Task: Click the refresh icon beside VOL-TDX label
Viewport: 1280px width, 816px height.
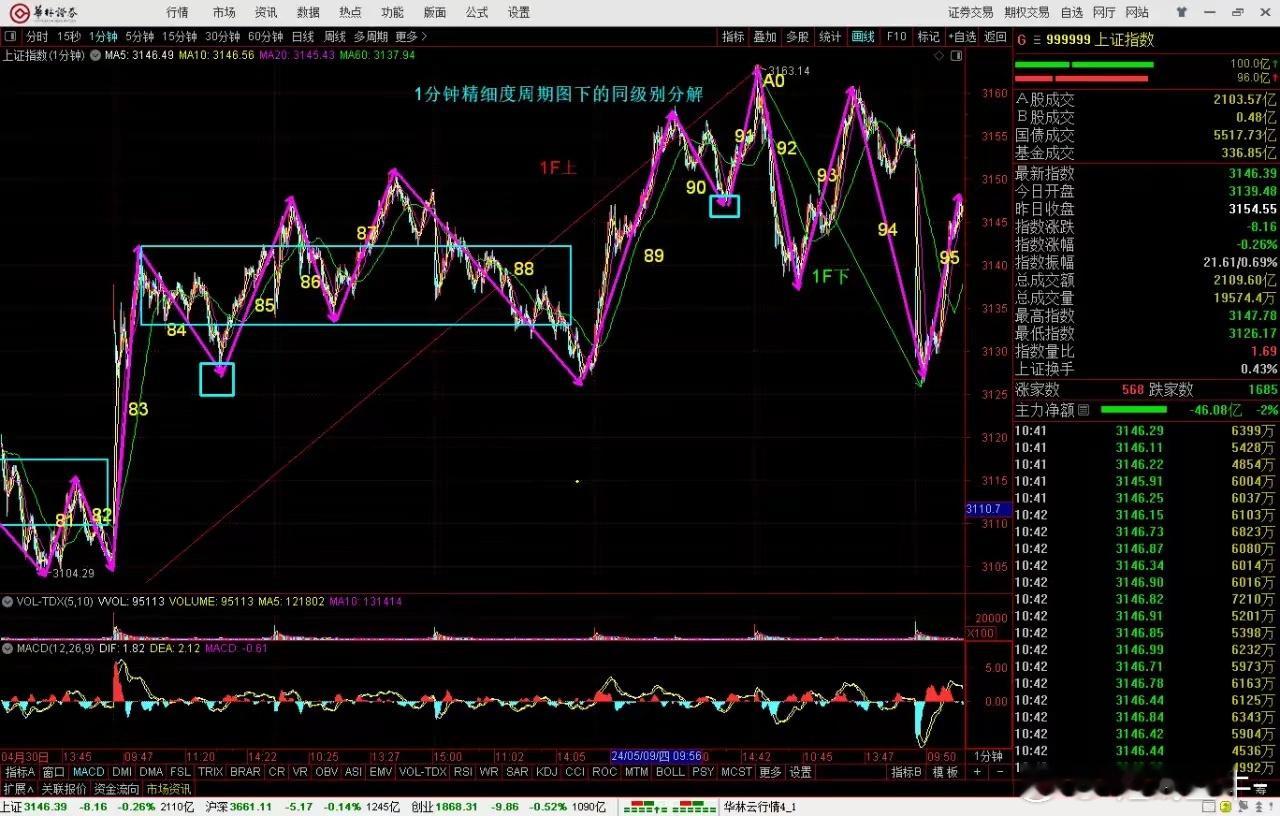Action: (x=7, y=602)
